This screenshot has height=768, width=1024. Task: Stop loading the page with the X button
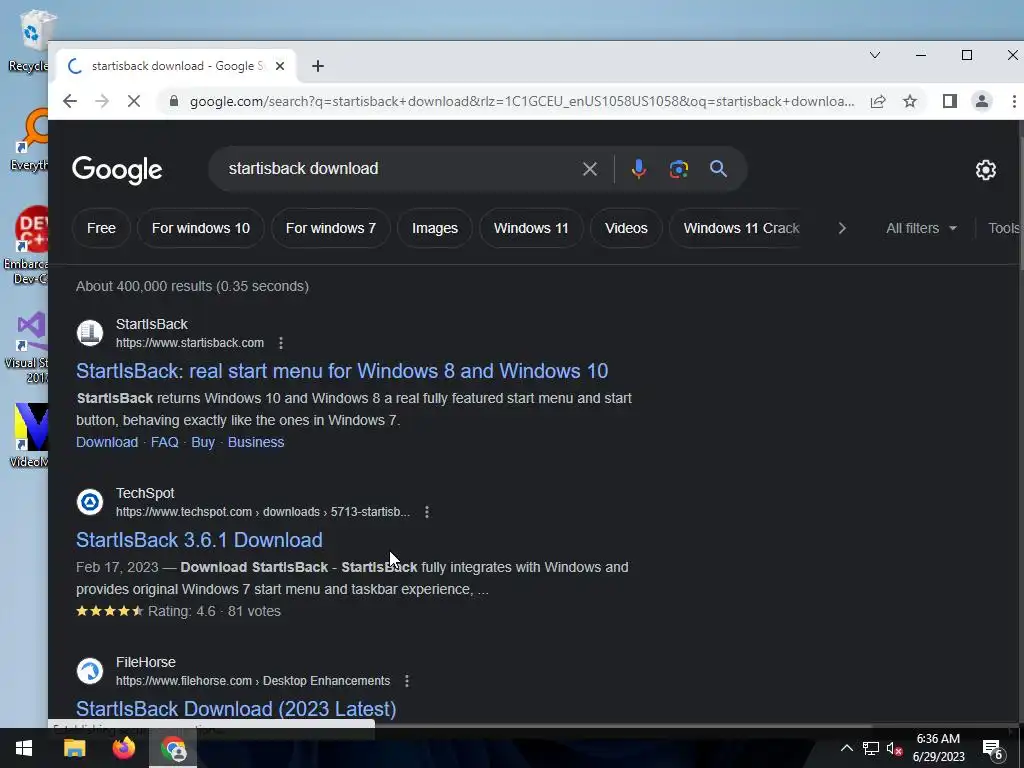[133, 101]
